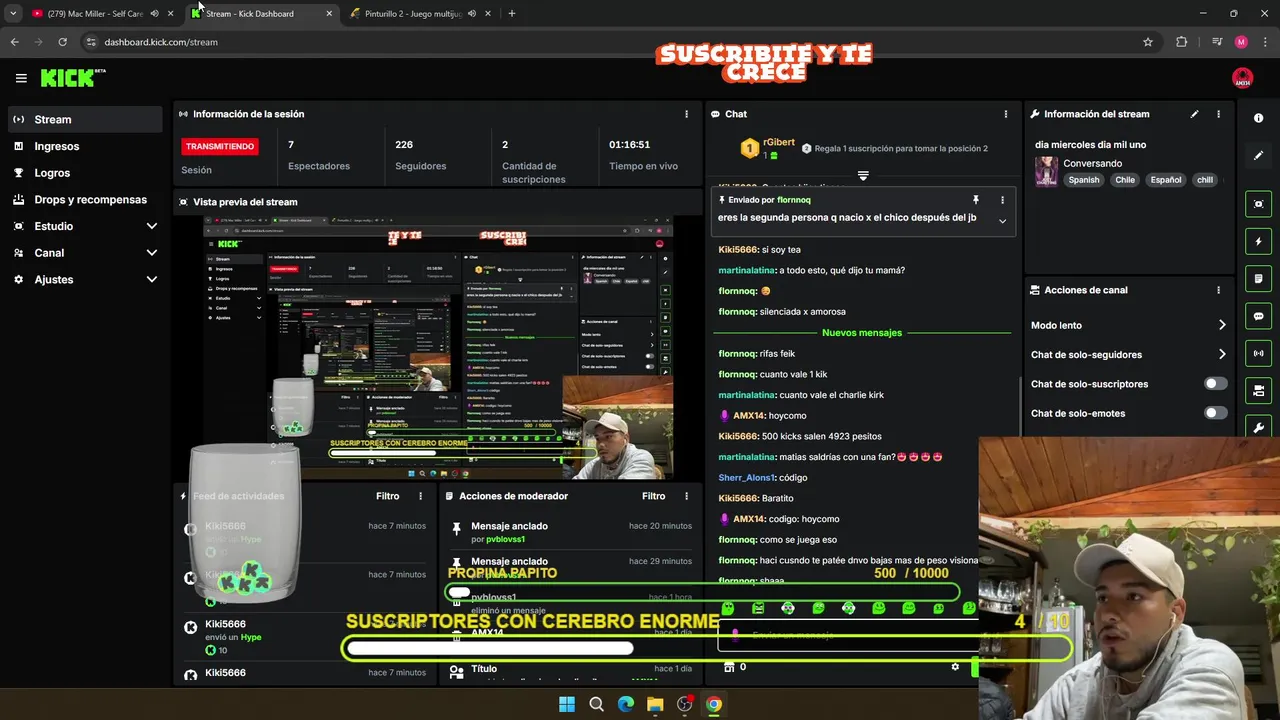The image size is (1280, 720).
Task: Open the Chat panel options menu
Action: click(x=1005, y=114)
